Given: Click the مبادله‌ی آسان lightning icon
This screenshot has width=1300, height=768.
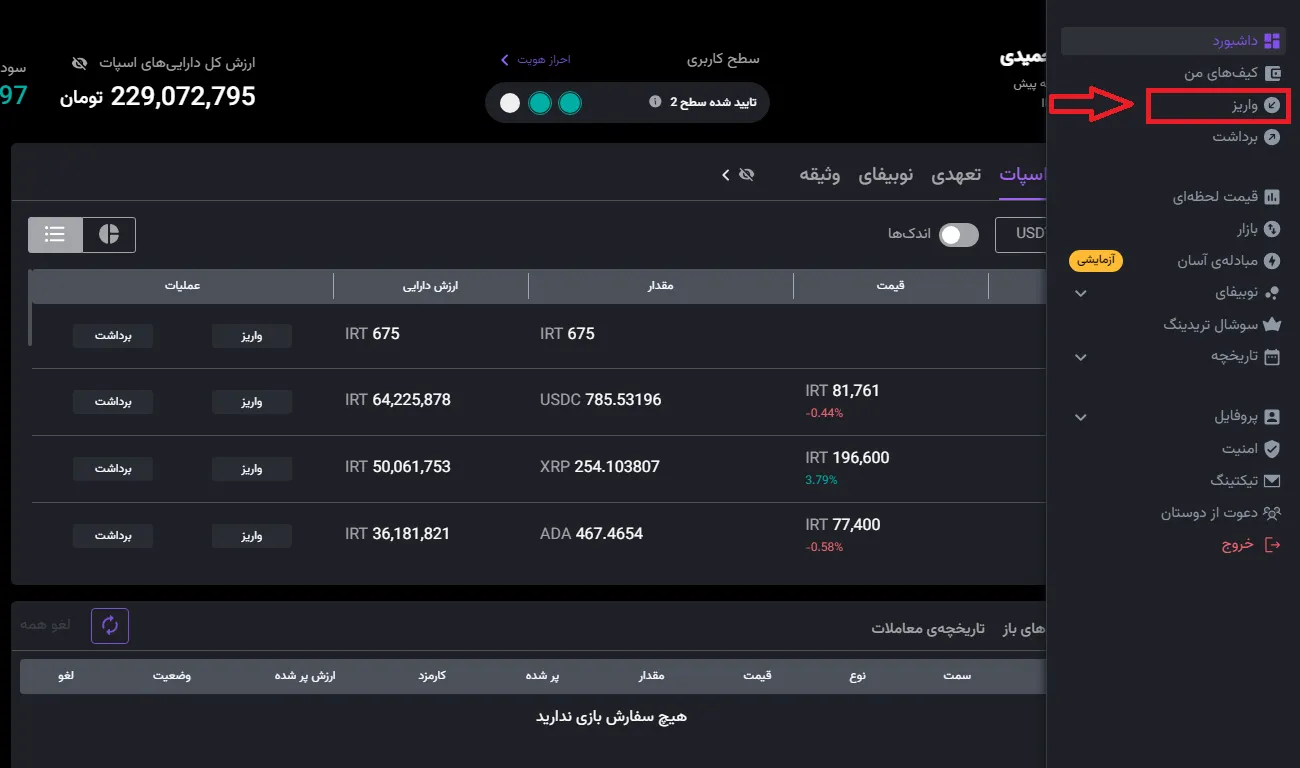Looking at the screenshot, I should 1273,260.
